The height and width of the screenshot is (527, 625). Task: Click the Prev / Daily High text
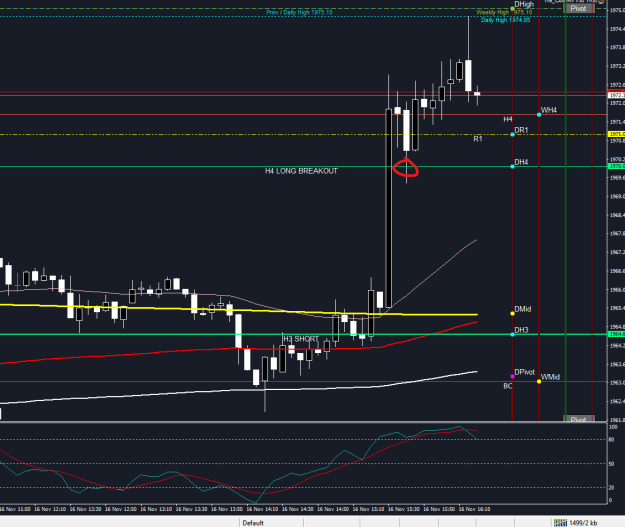(299, 12)
